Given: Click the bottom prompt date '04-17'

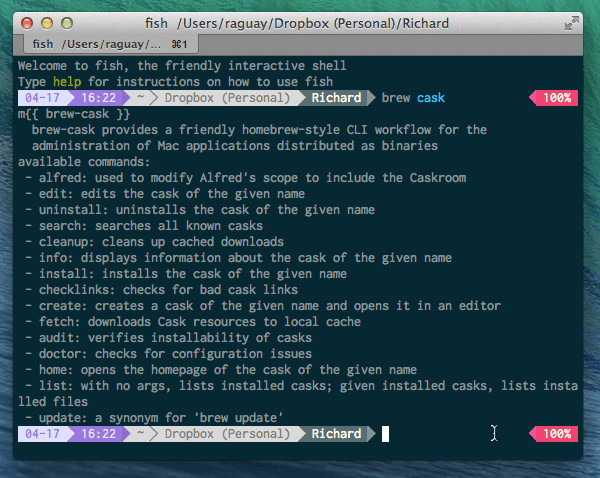Looking at the screenshot, I should pyautogui.click(x=42, y=434).
